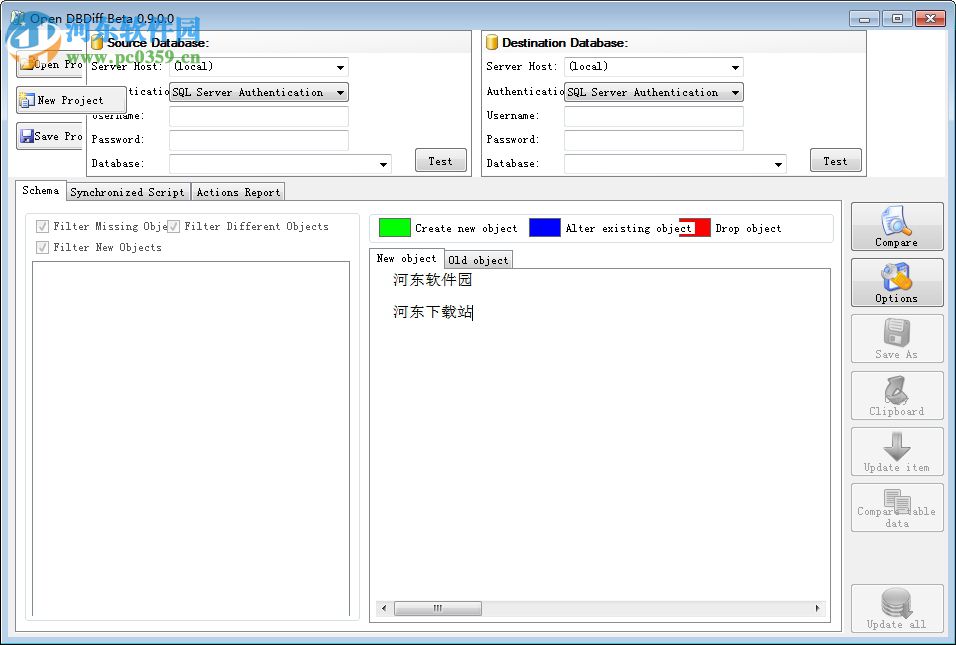Screen dimensions: 956x645
Task: Open the Destination Authentication dropdown
Action: click(737, 91)
